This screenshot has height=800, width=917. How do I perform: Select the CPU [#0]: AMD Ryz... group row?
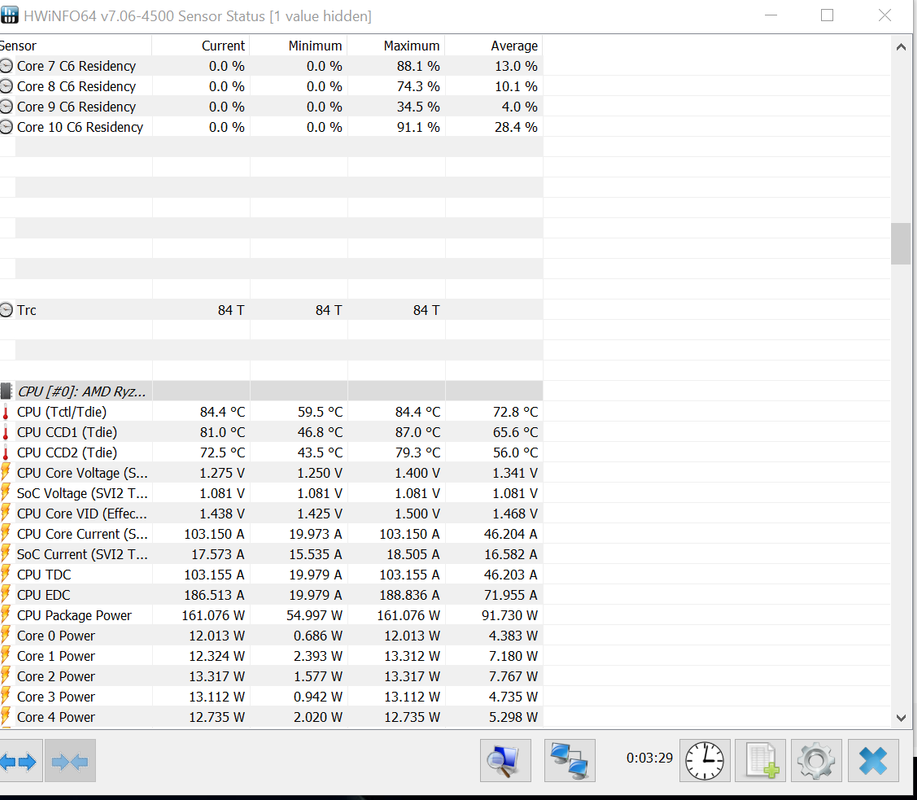coord(271,391)
